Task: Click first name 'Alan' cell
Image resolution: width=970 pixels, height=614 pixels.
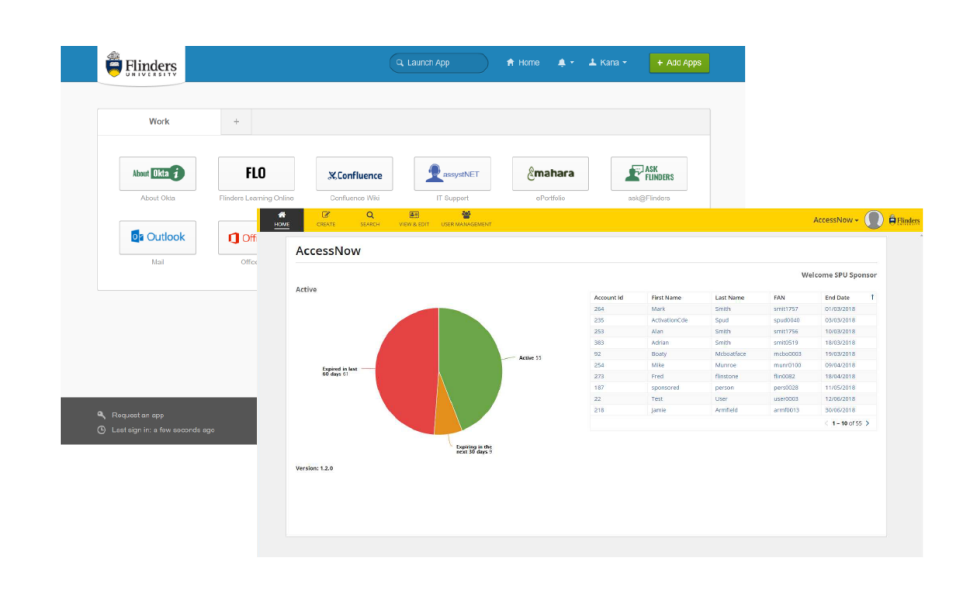Action: [657, 331]
